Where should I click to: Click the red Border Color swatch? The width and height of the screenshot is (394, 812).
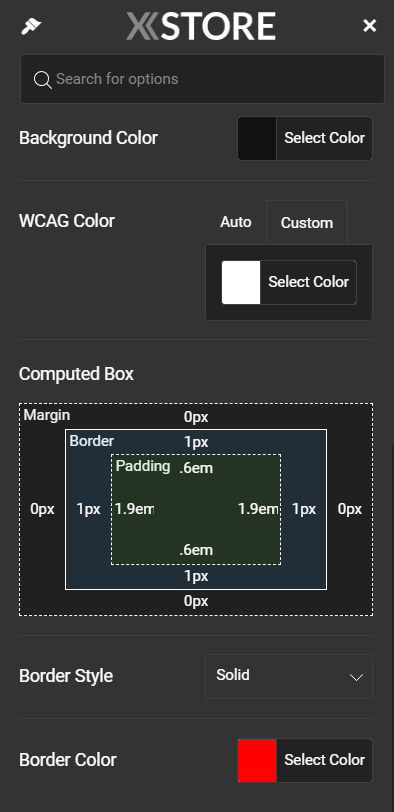point(257,760)
